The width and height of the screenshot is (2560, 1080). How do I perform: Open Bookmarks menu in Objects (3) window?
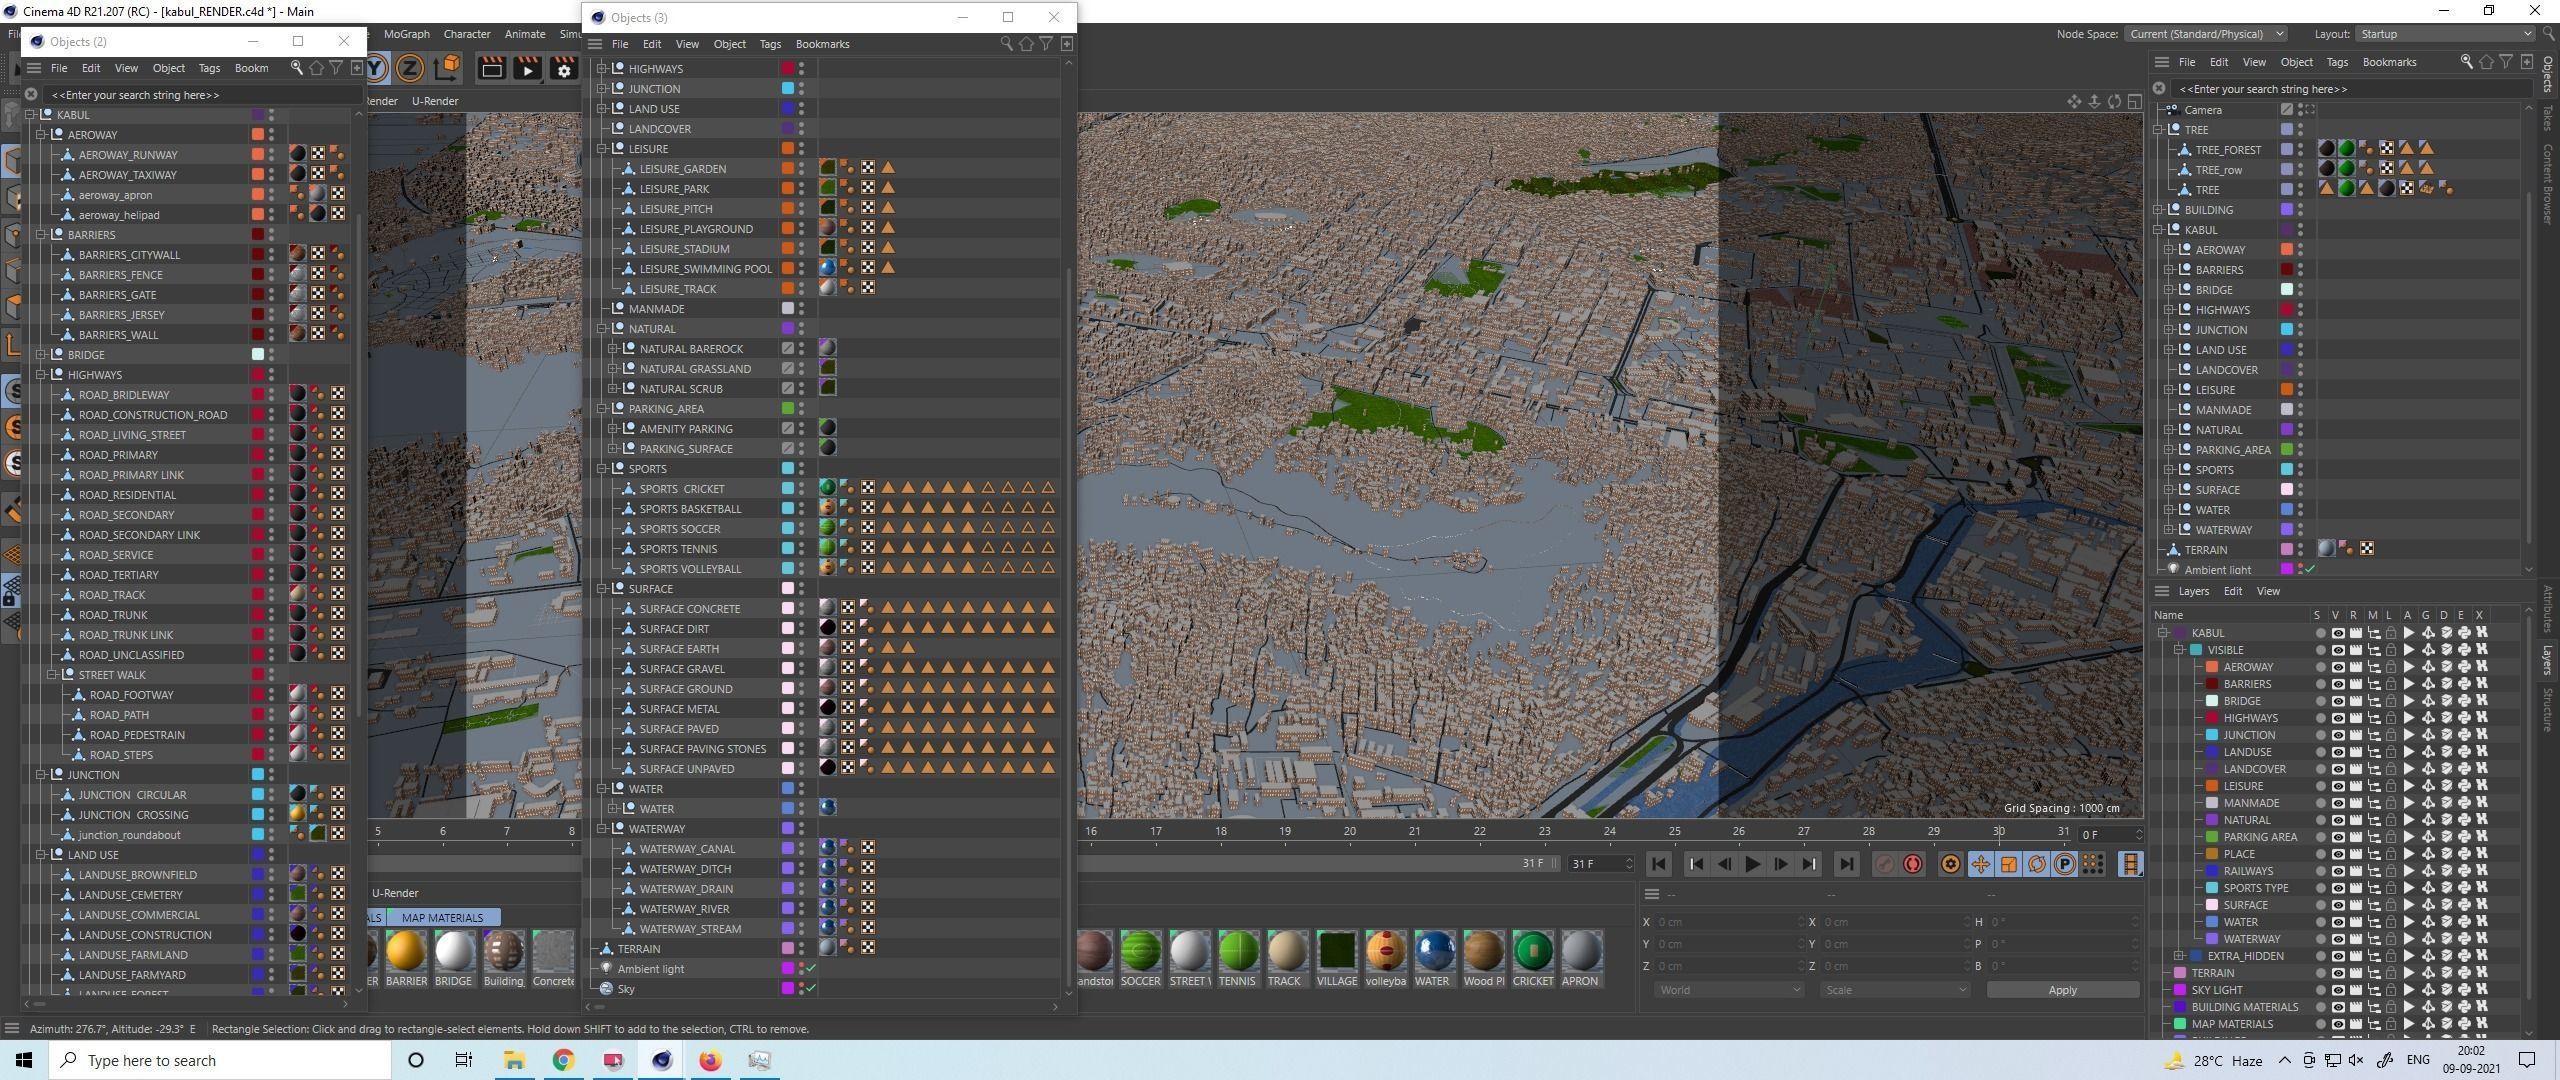pyautogui.click(x=822, y=44)
